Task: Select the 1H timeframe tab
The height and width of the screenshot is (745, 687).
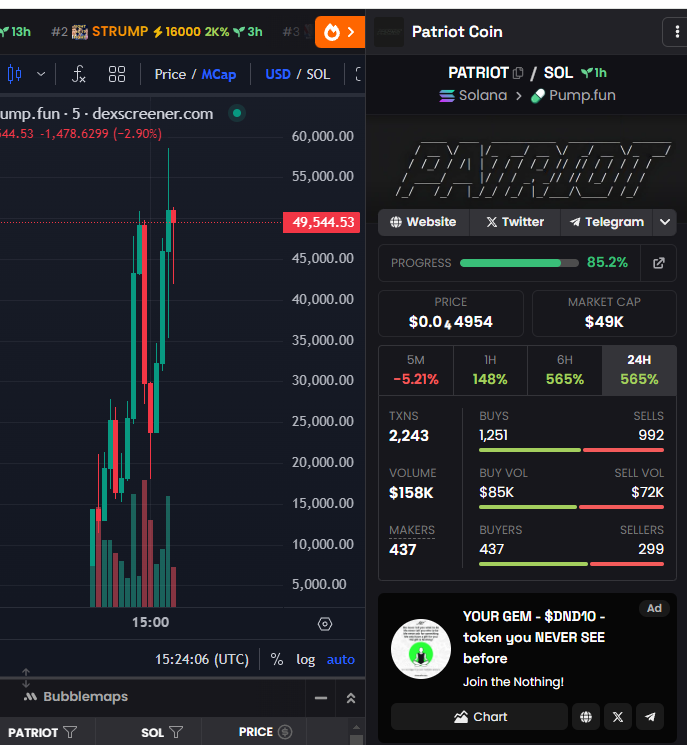Action: pos(490,371)
